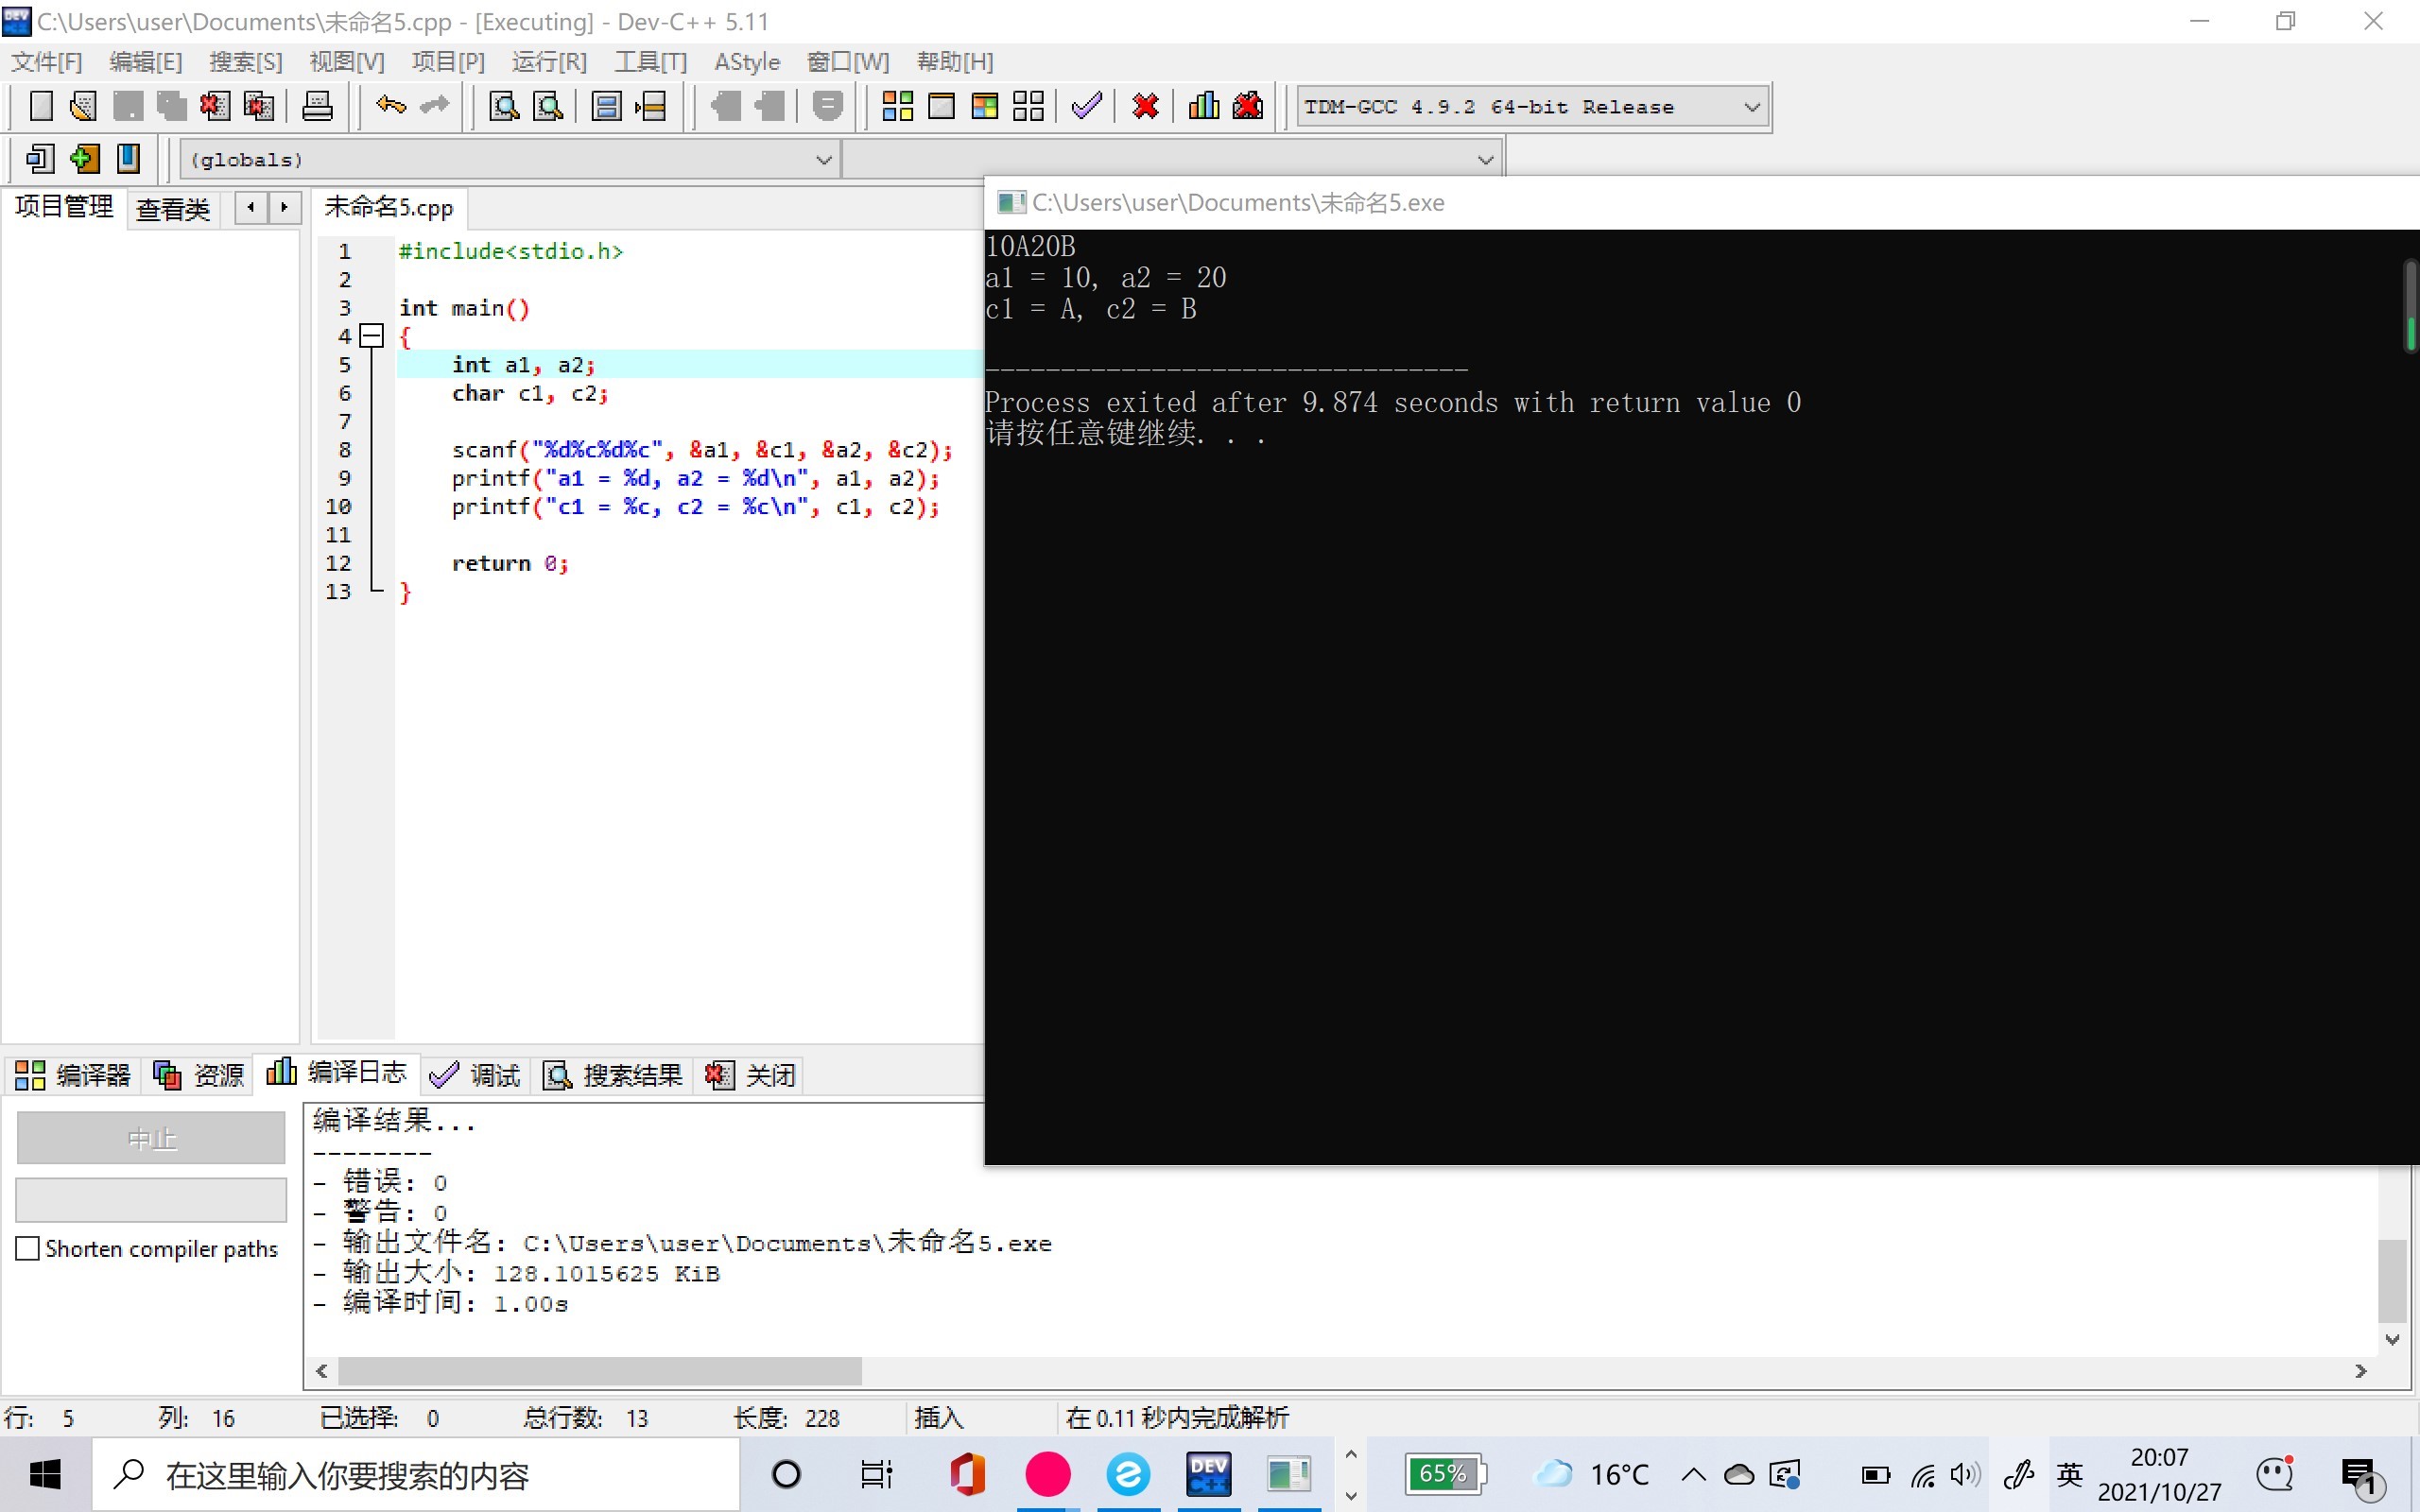Click the Undo arrow icon
The width and height of the screenshot is (2420, 1512).
pyautogui.click(x=390, y=106)
